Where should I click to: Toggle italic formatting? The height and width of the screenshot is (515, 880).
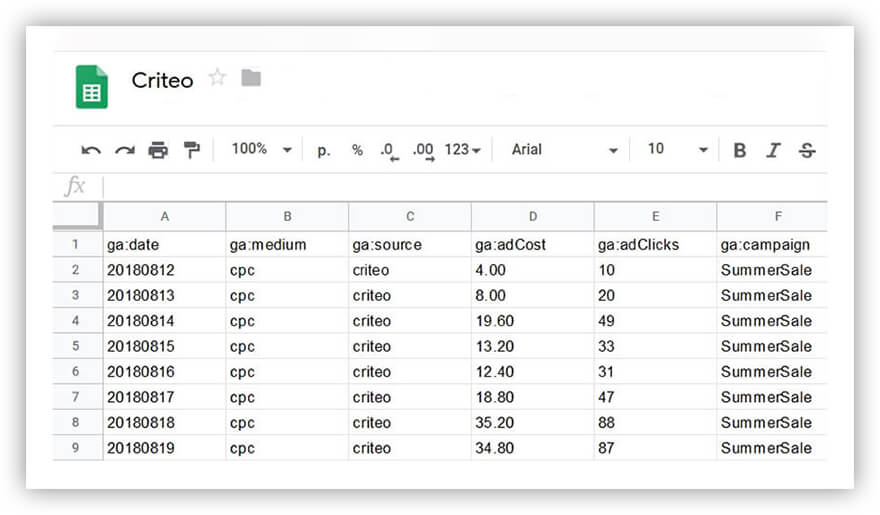point(773,150)
